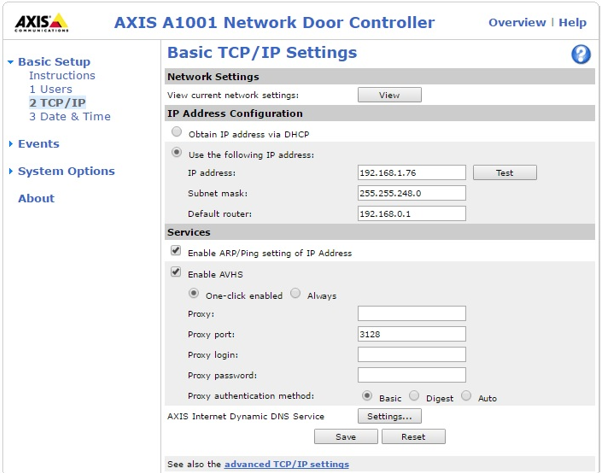Click the Network Settings section header
This screenshot has width=602, height=473.
pos(380,76)
